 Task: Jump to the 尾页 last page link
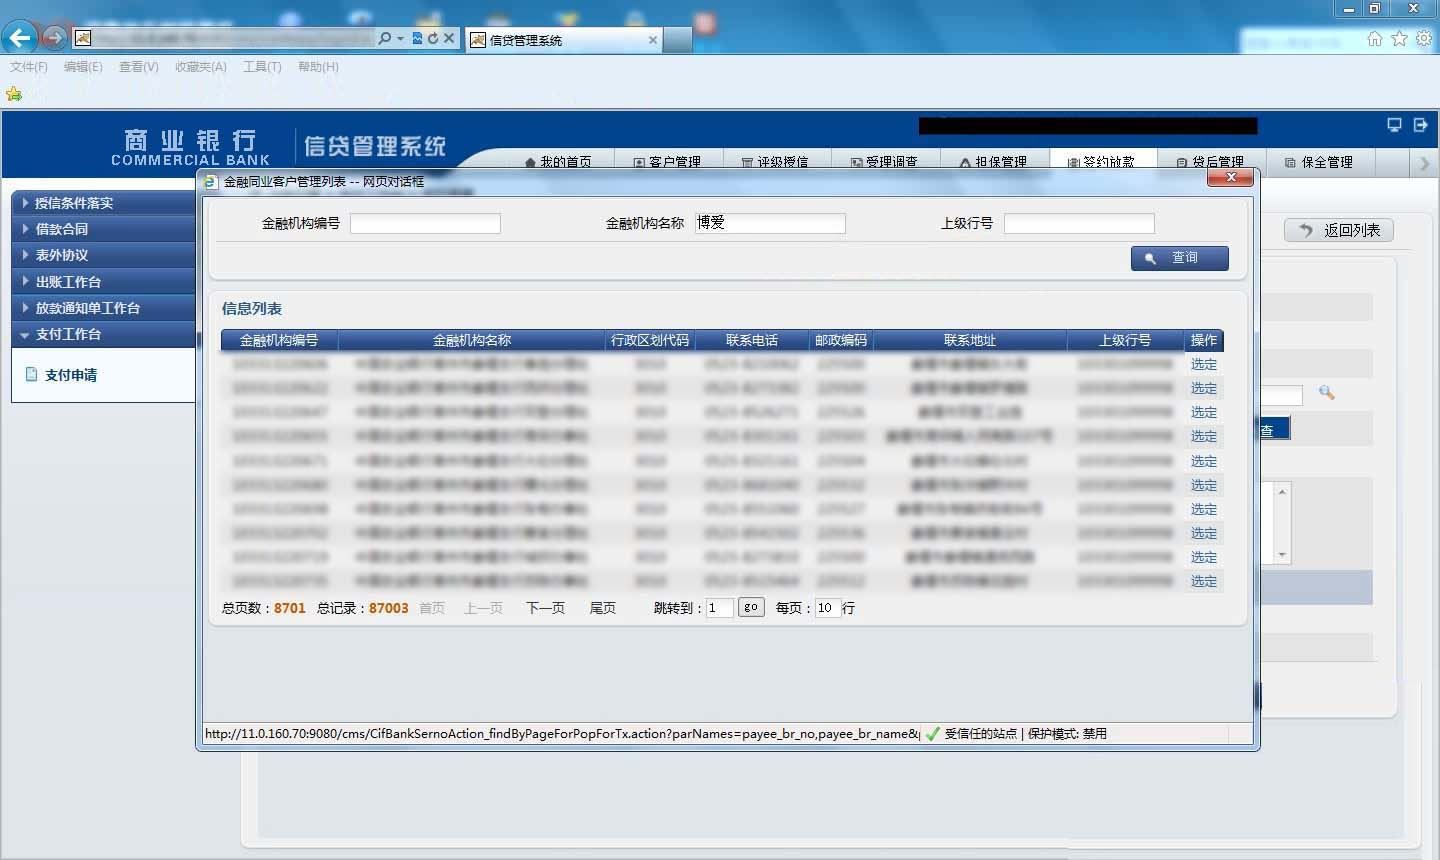coord(603,608)
